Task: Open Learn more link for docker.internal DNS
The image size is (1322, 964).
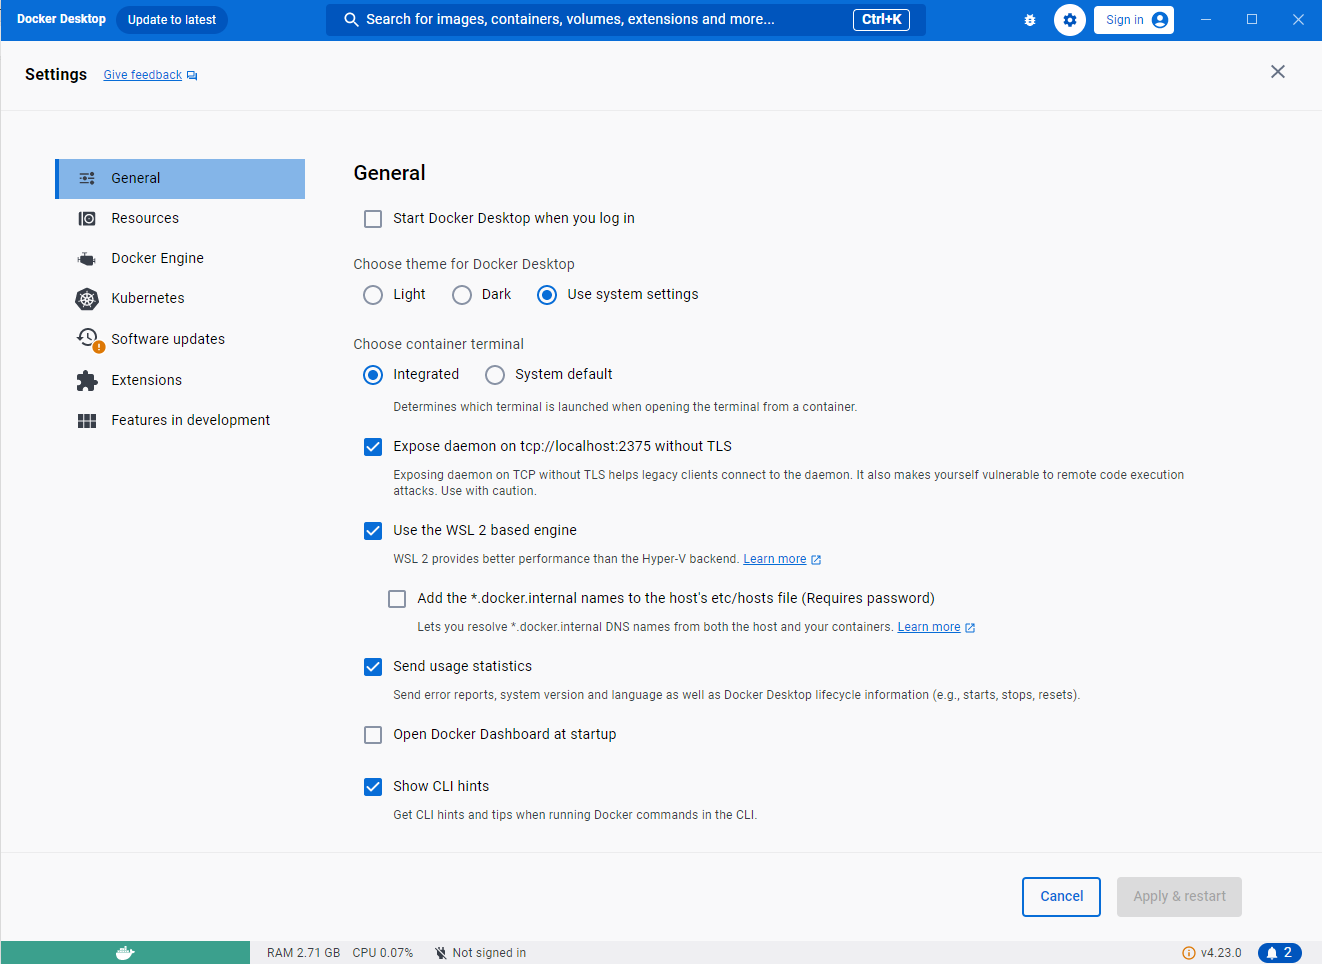Action: (x=929, y=627)
